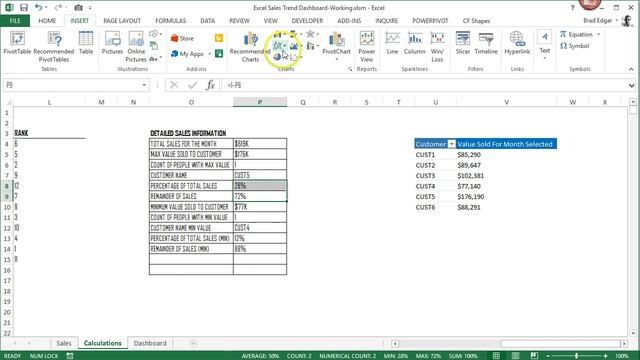This screenshot has width=640, height=360.
Task: Insert a pie chart from Charts group
Action: (x=277, y=57)
